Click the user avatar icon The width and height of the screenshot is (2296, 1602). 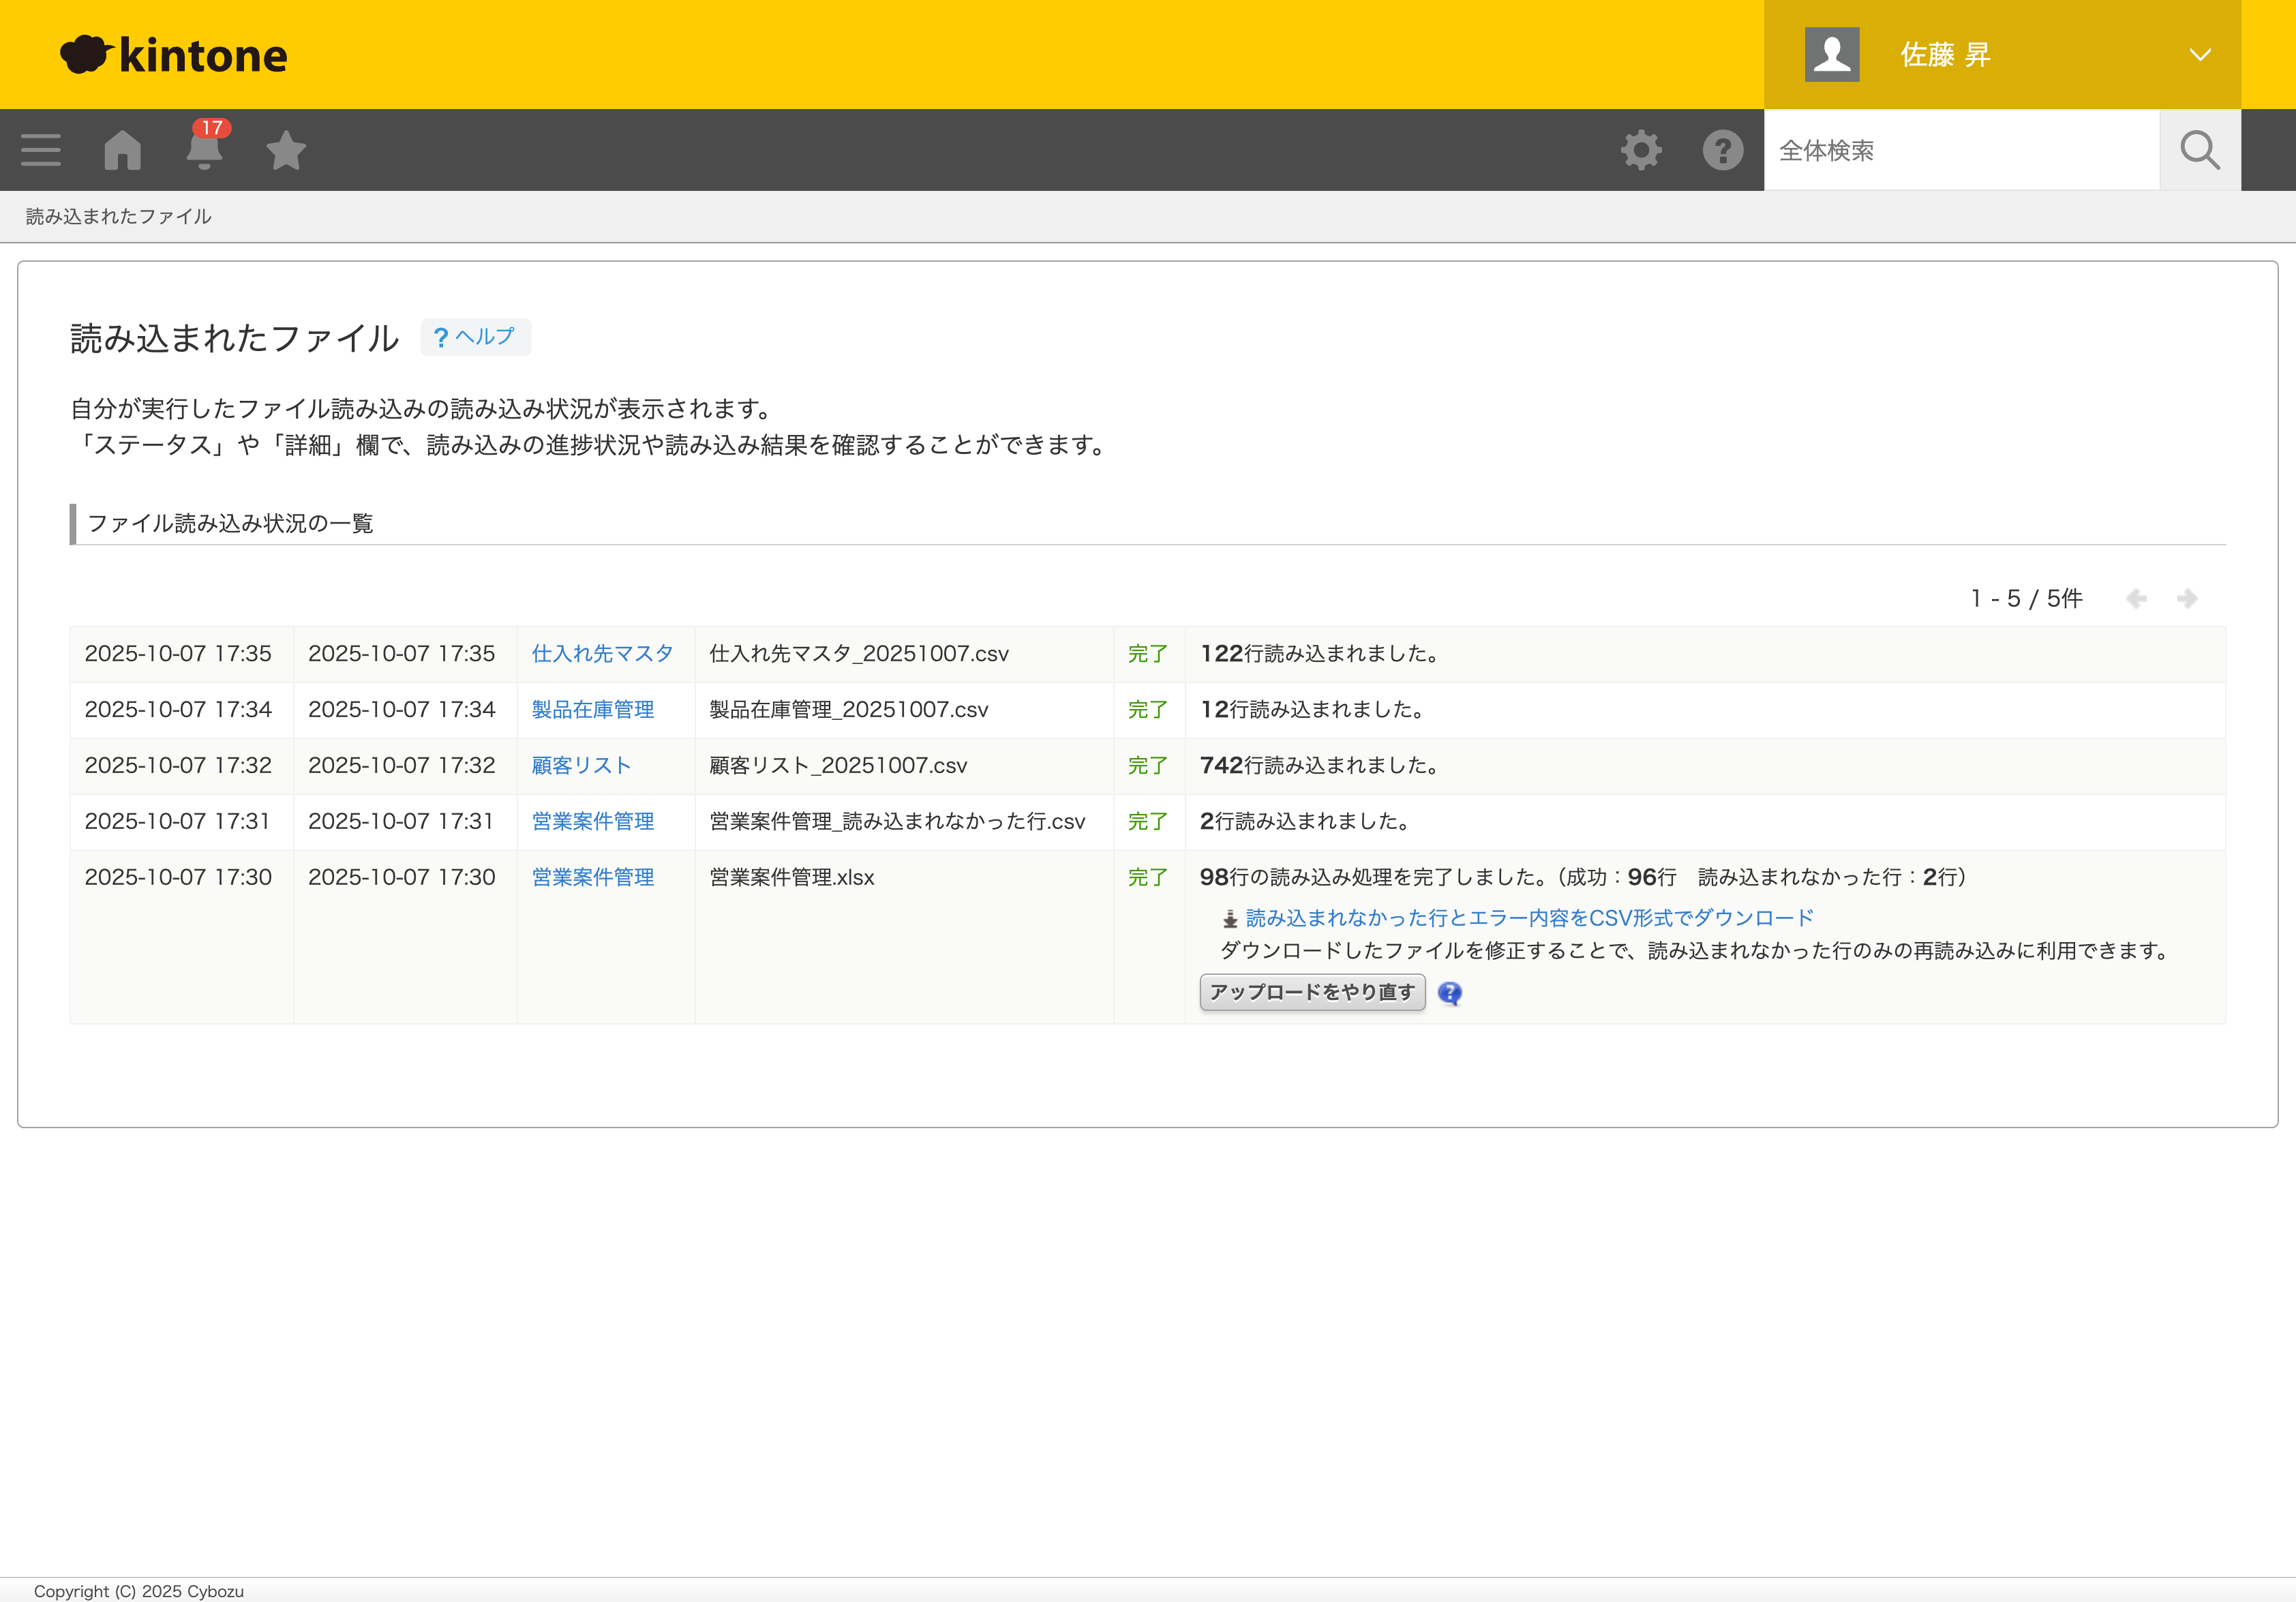1831,54
